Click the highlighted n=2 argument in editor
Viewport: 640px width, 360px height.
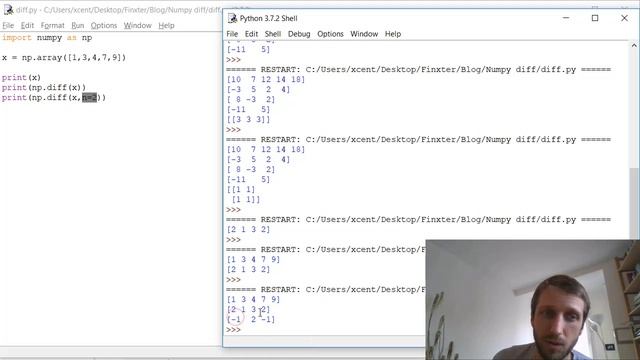point(89,98)
